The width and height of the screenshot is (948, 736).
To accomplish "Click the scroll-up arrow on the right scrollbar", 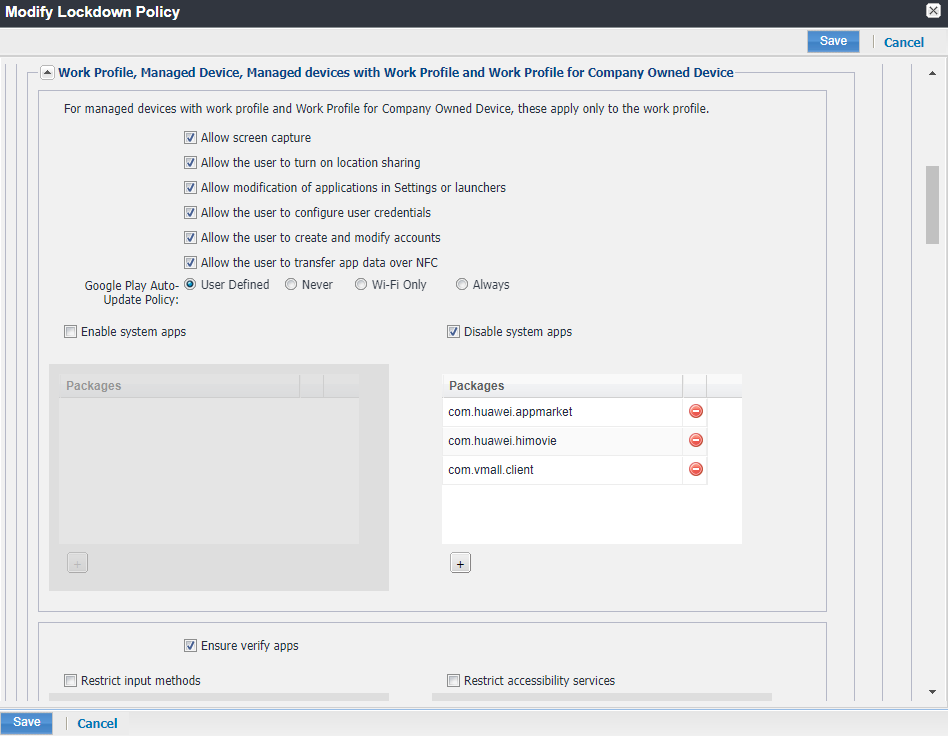I will point(932,73).
